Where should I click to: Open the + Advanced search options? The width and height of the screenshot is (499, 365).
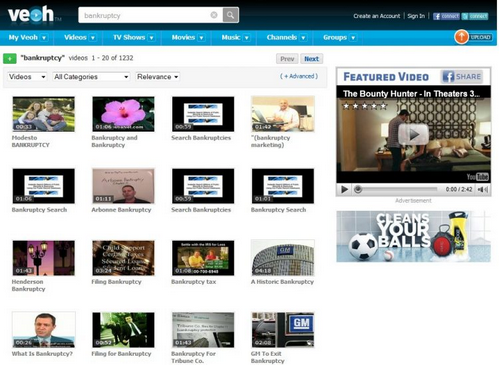click(x=299, y=76)
